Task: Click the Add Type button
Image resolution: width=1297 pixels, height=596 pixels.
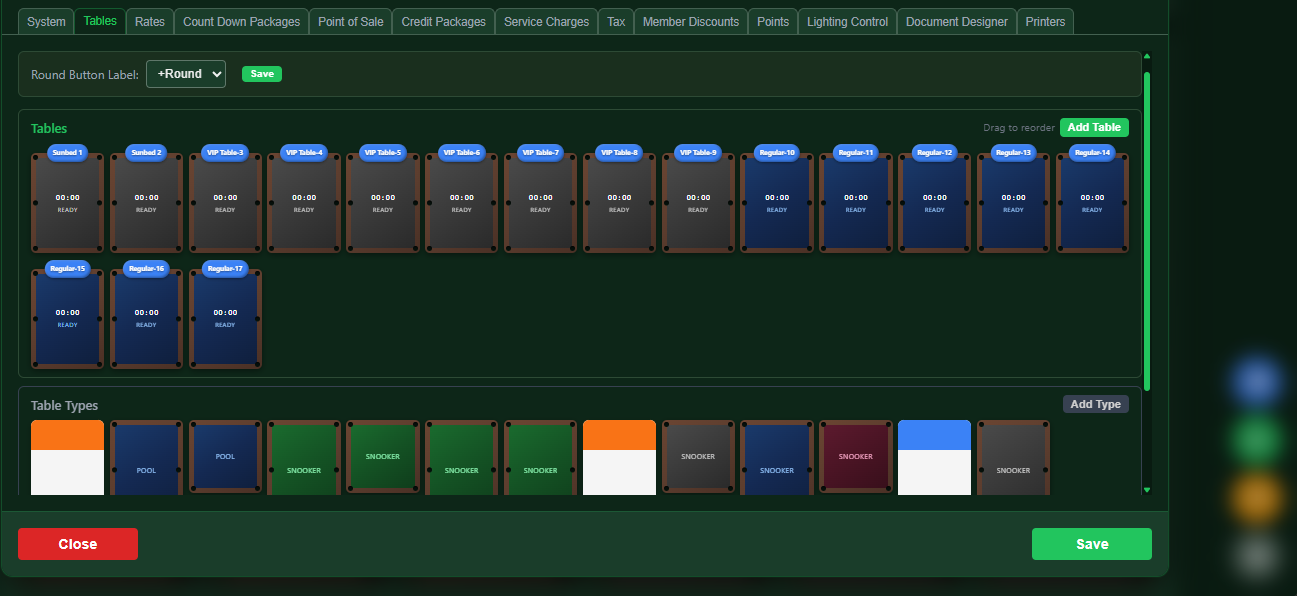Action: coord(1095,404)
